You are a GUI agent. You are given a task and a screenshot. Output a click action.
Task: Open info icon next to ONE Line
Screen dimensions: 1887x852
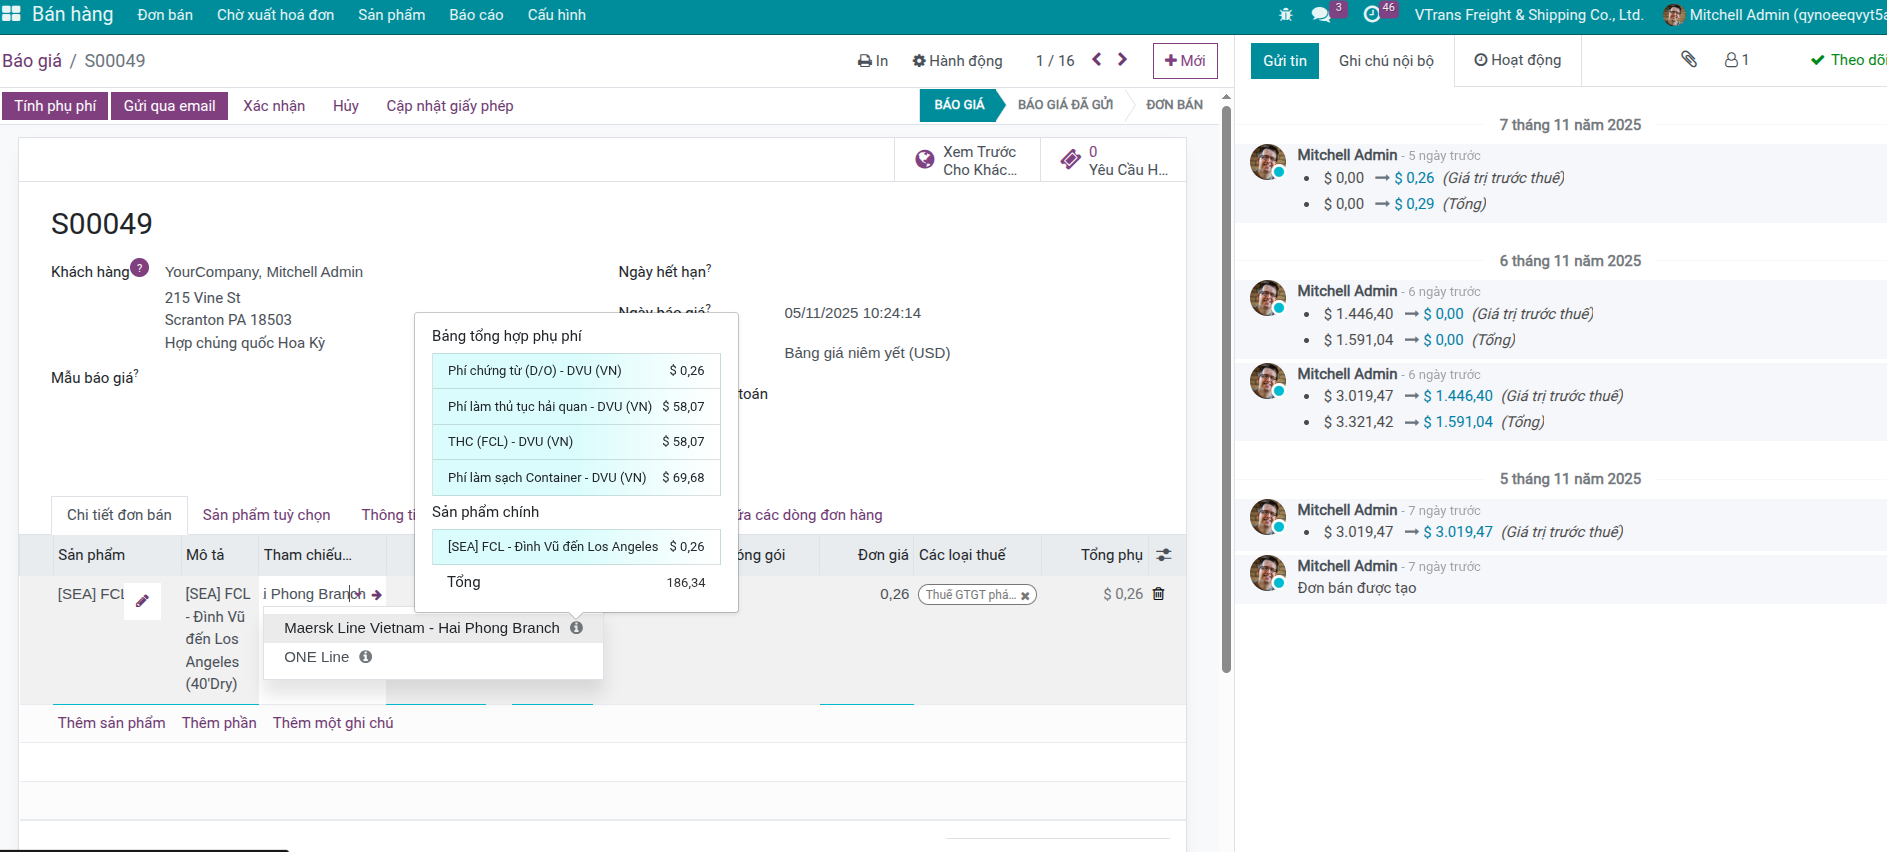[x=366, y=657]
